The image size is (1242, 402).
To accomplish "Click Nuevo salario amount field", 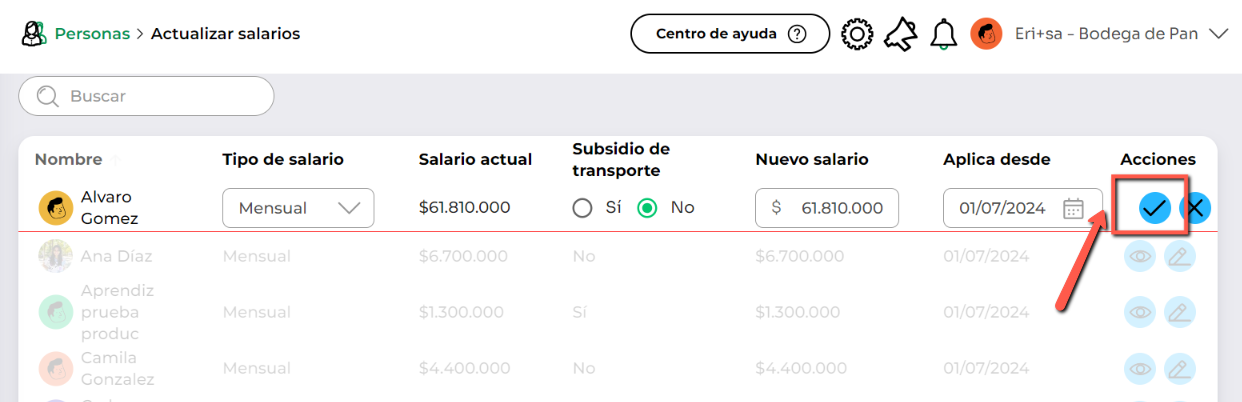I will (x=827, y=208).
